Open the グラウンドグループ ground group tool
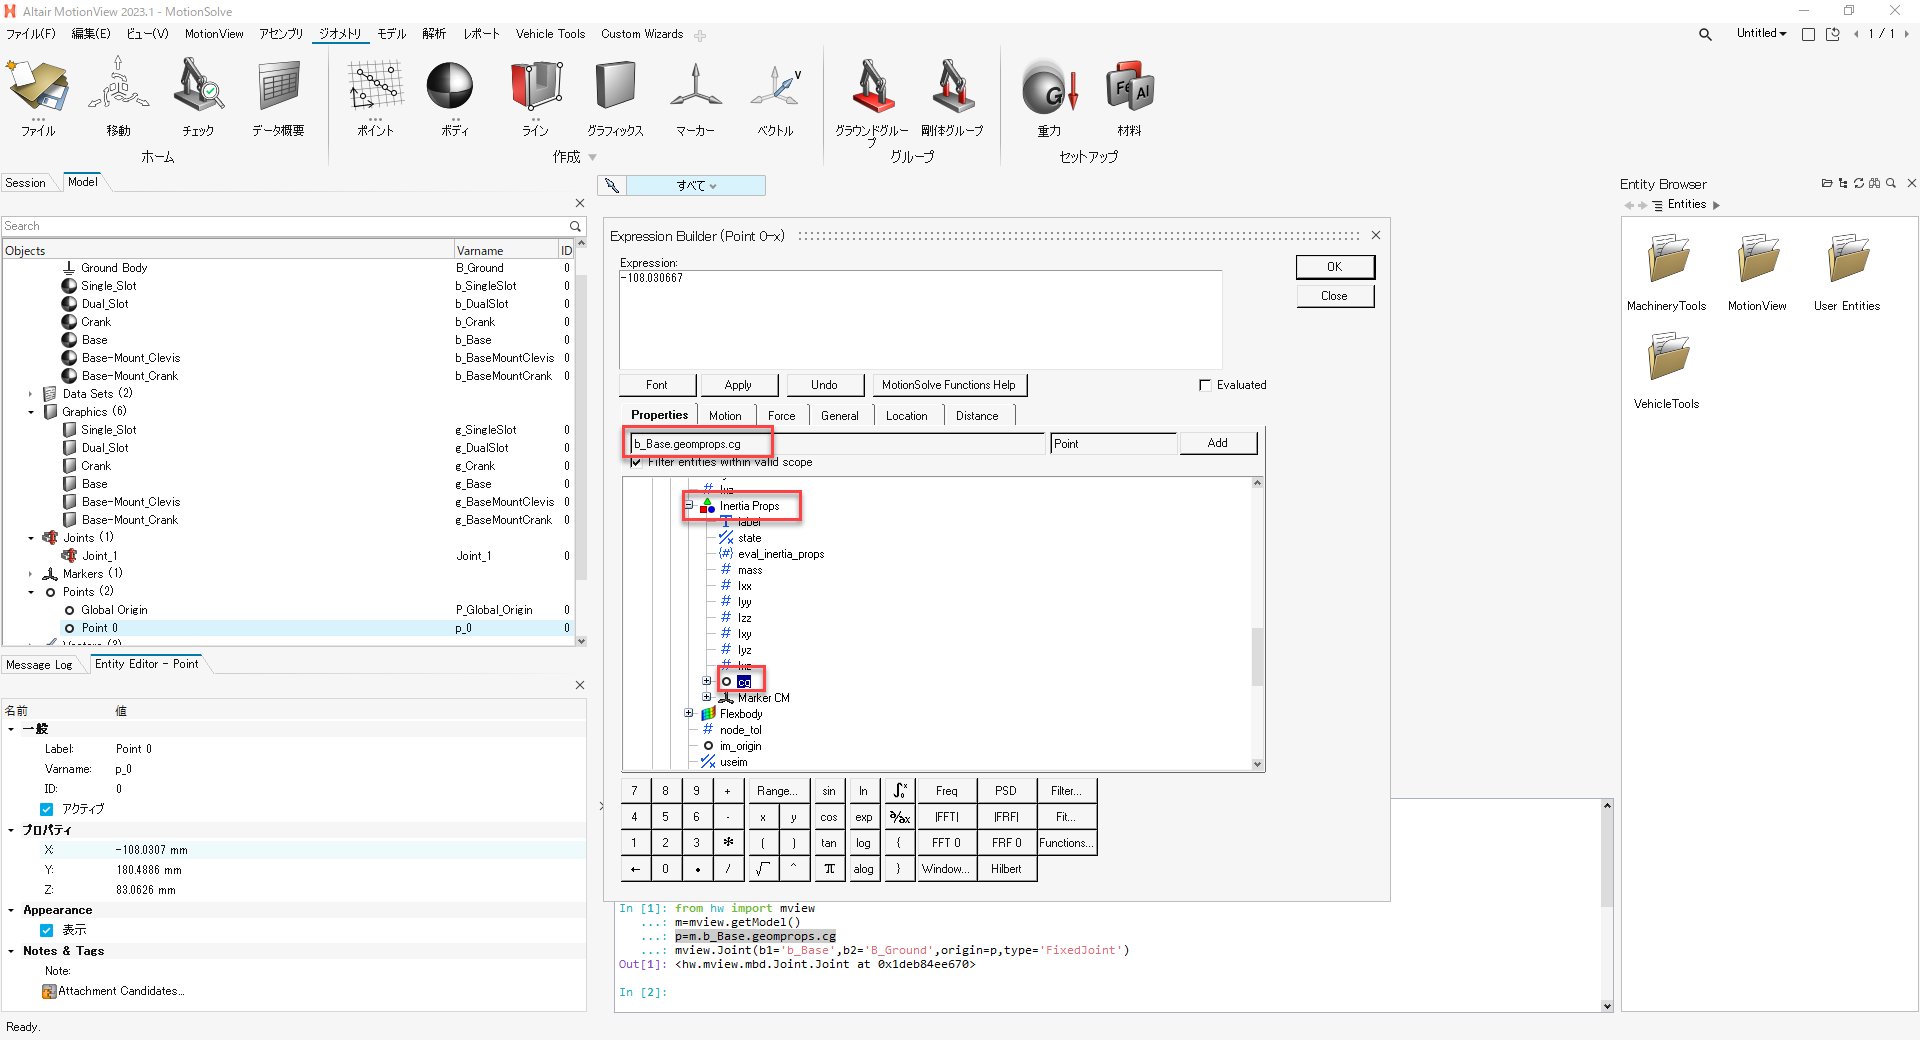This screenshot has width=1920, height=1040. [x=872, y=100]
